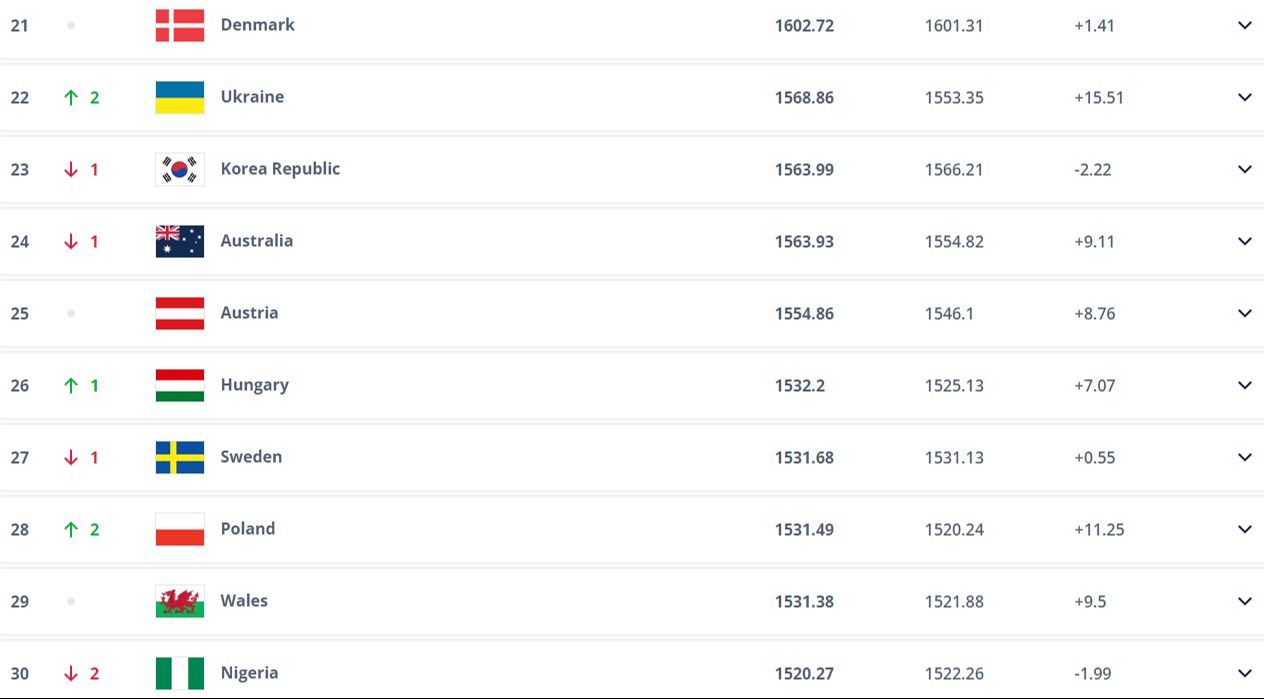The image size is (1264, 699).
Task: Click Ukraine's green up arrow indicator
Action: click(x=71, y=97)
